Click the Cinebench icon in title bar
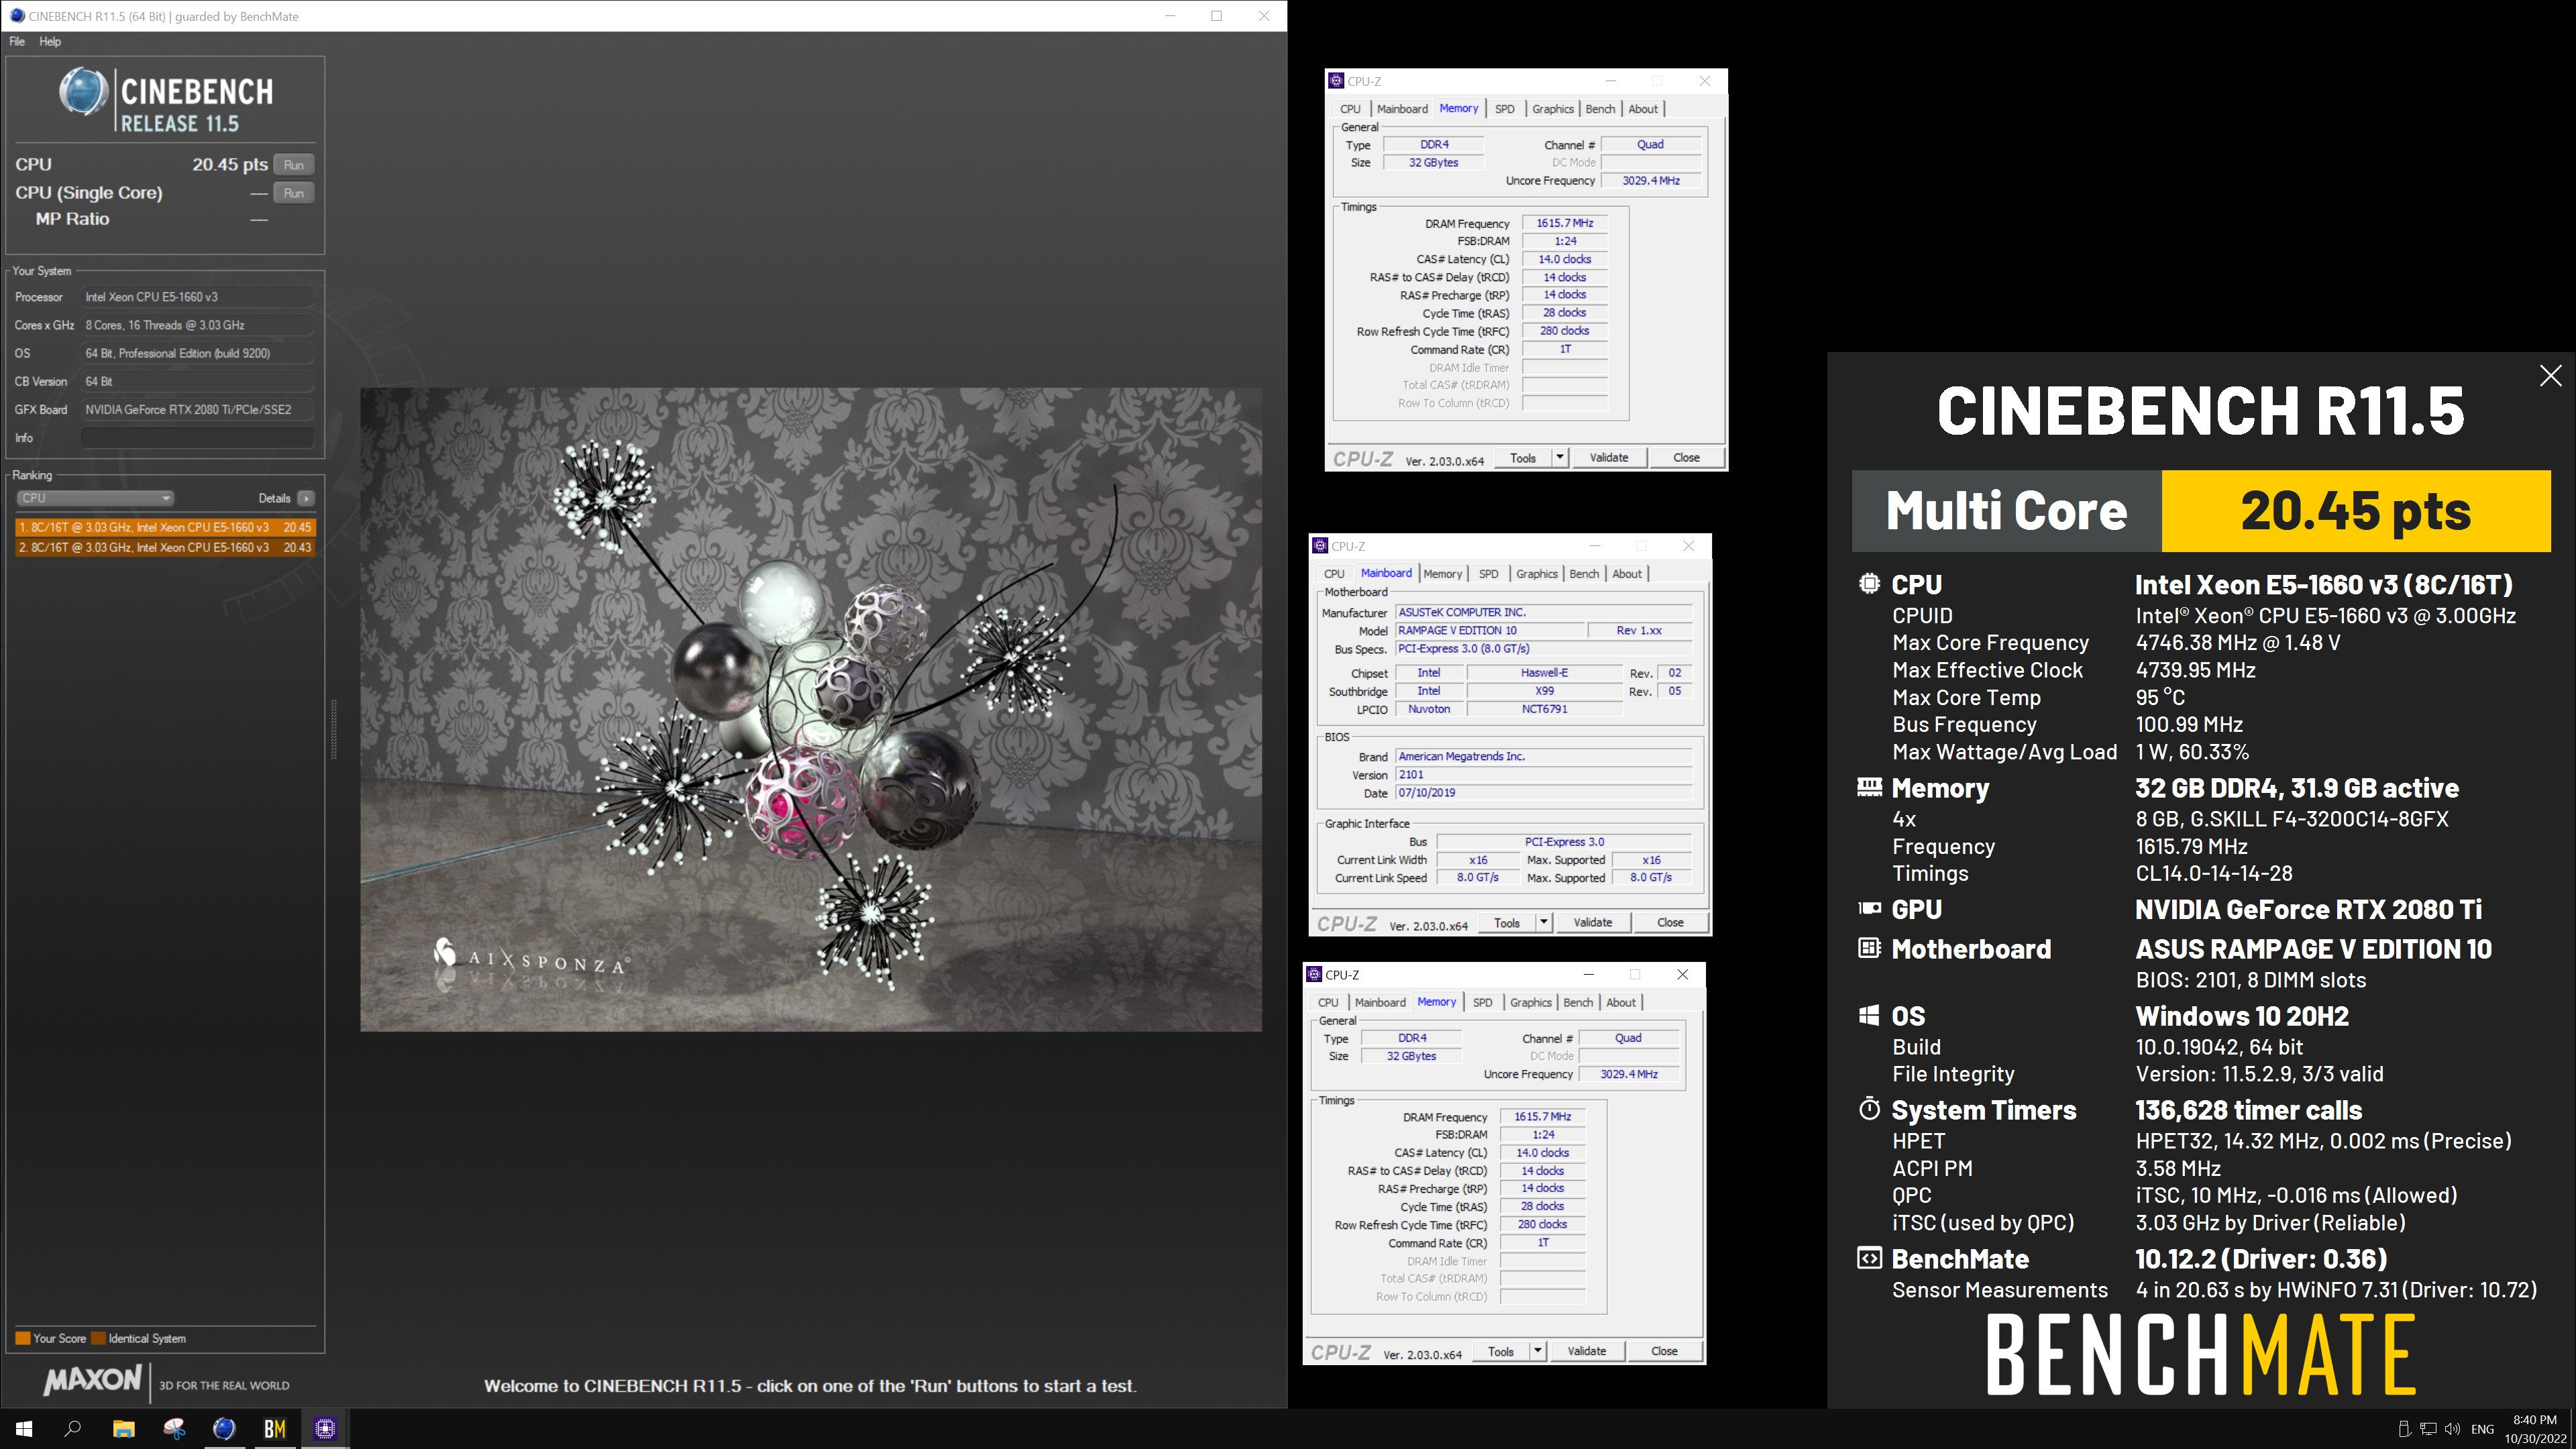2576x1449 pixels. pos(17,16)
